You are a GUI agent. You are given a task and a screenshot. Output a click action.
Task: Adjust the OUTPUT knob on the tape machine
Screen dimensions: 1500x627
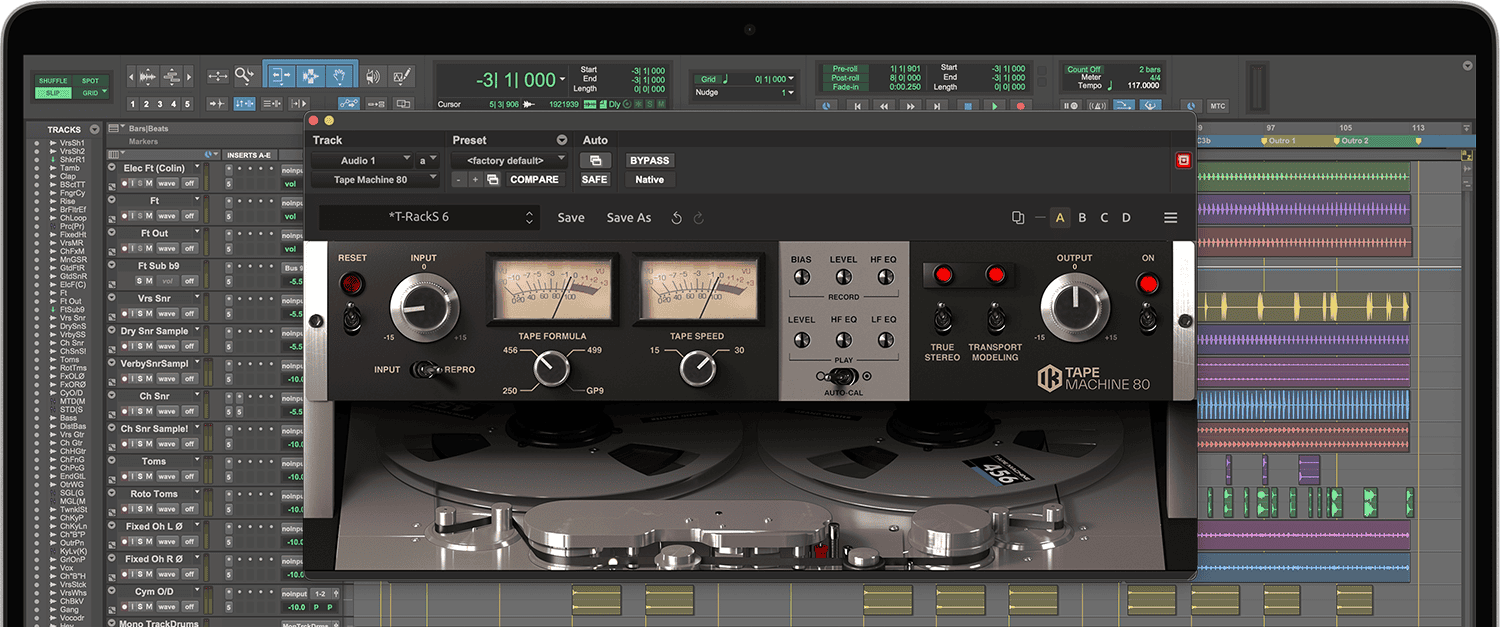[x=1075, y=307]
